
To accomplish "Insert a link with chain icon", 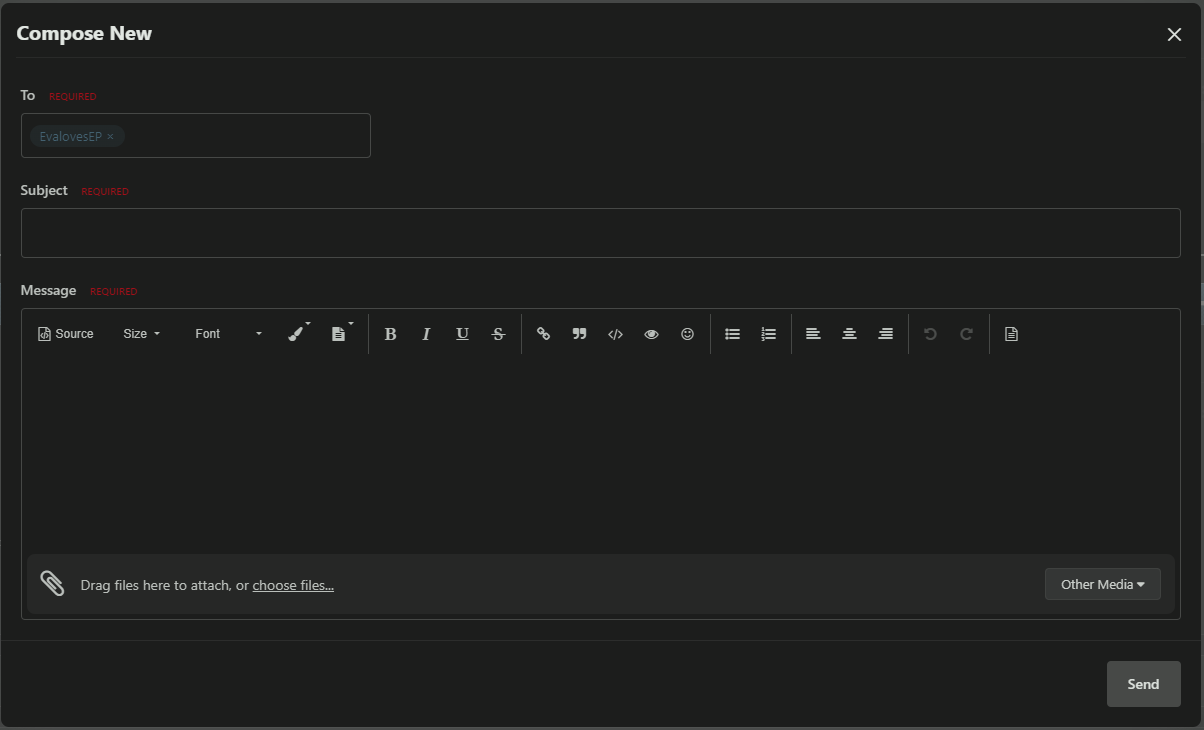I will [544, 334].
